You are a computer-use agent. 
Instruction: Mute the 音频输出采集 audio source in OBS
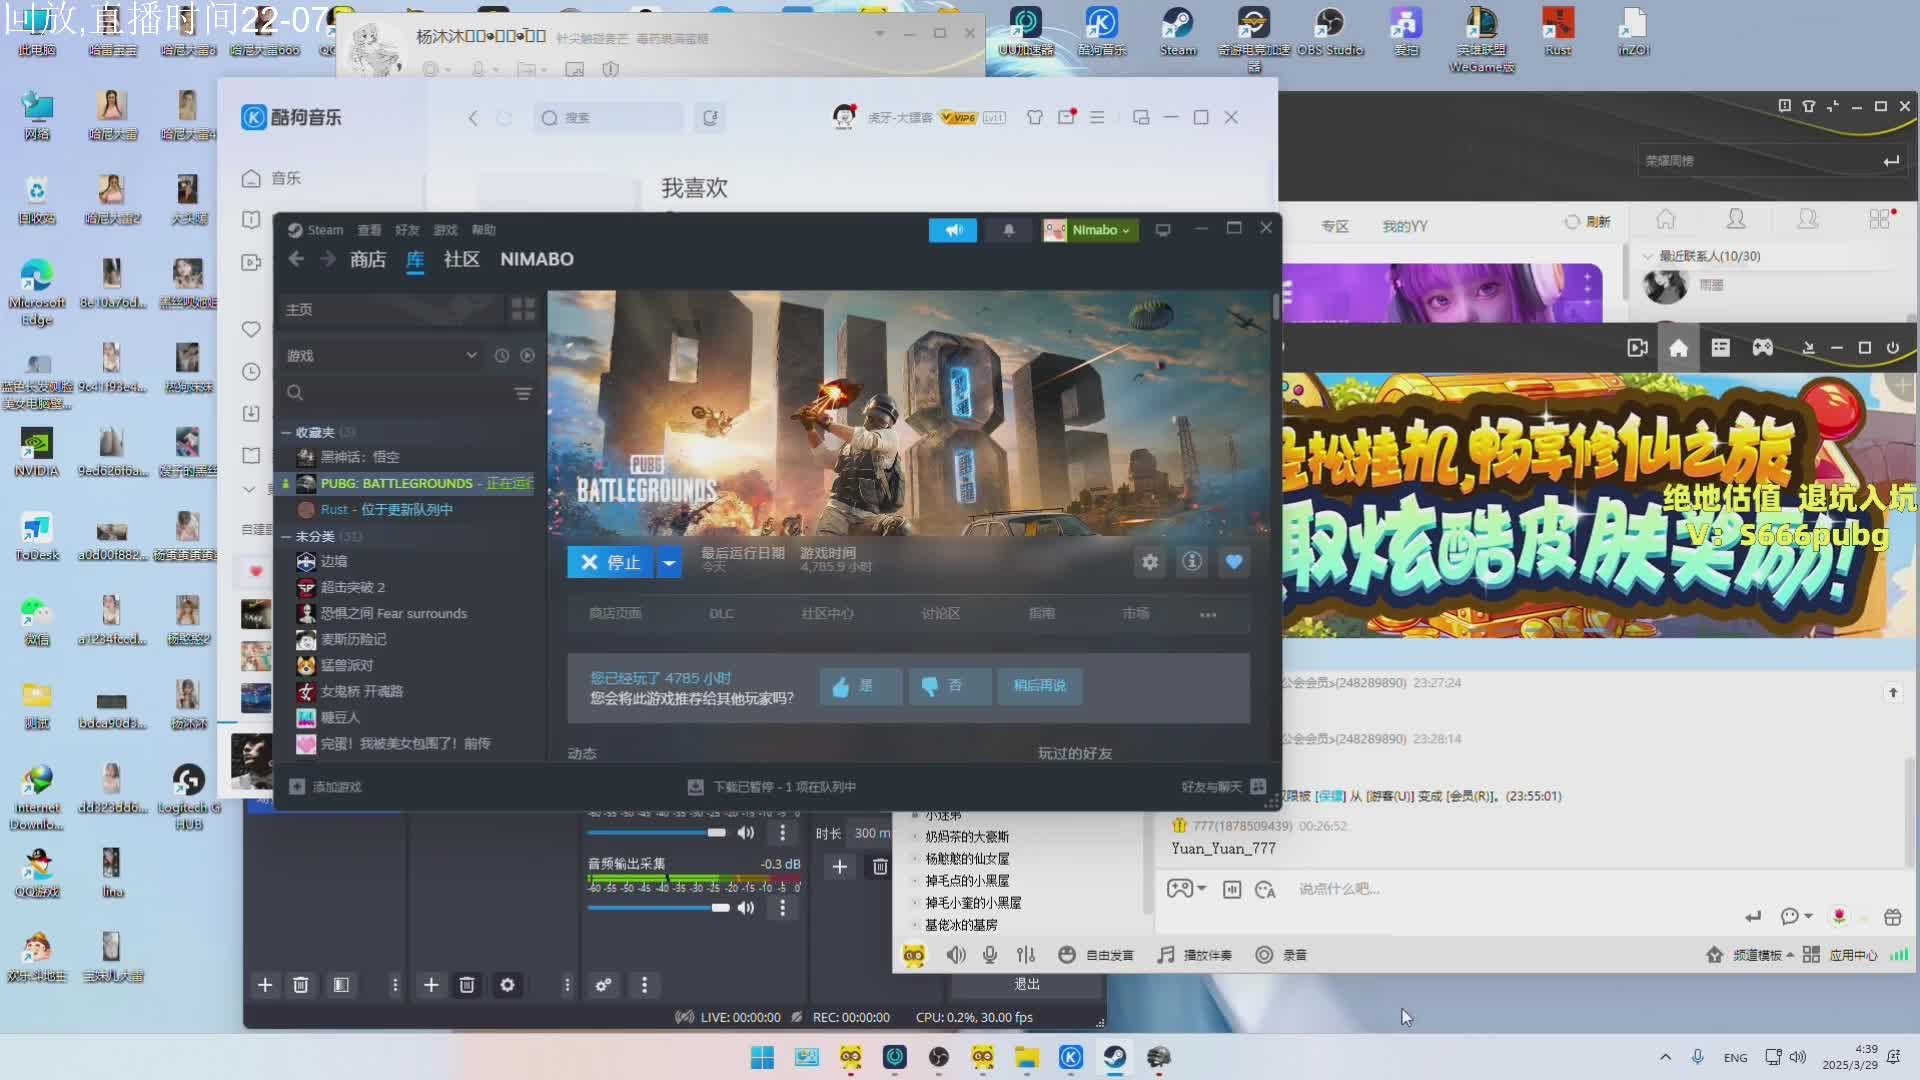point(746,908)
